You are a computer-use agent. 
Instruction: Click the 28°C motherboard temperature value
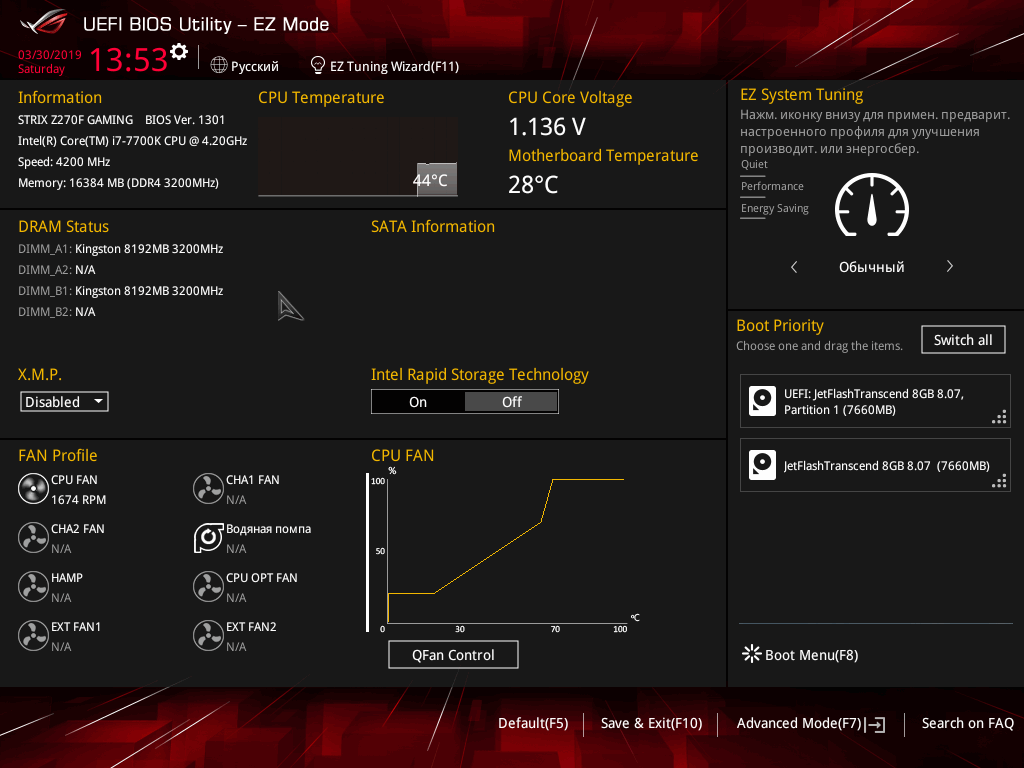533,184
